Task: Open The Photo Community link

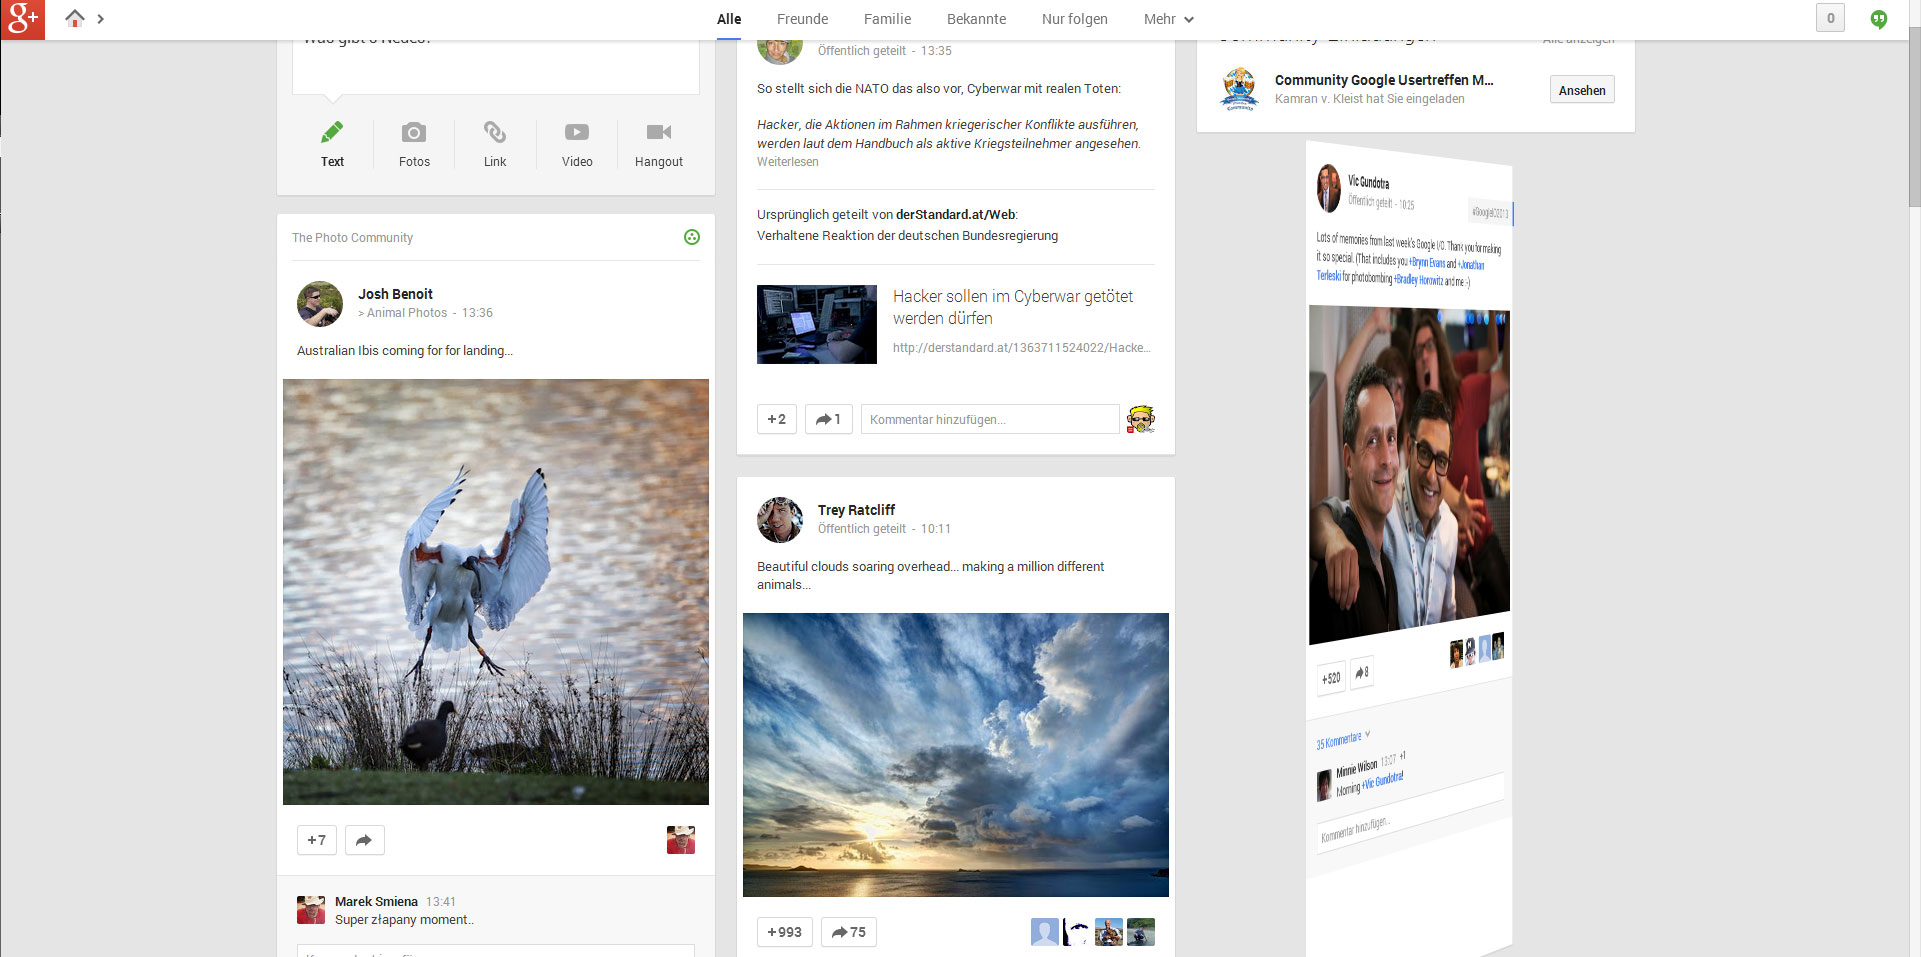Action: [x=352, y=238]
